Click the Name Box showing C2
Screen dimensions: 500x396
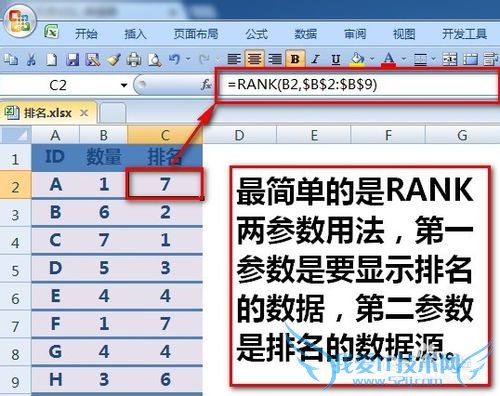[x=59, y=85]
